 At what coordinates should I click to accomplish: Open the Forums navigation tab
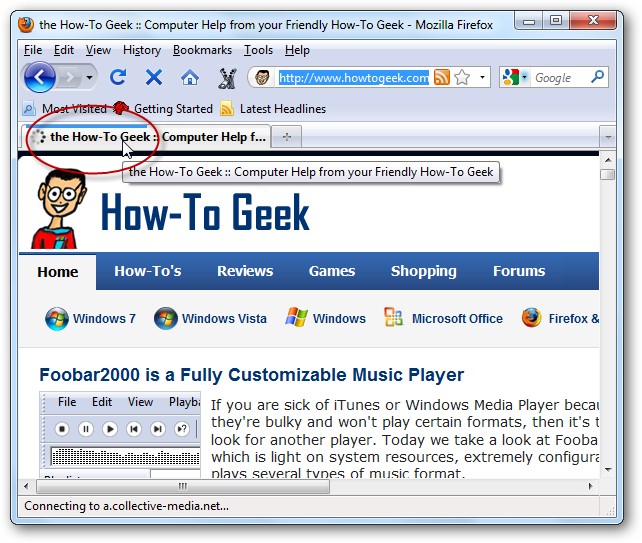pos(519,271)
